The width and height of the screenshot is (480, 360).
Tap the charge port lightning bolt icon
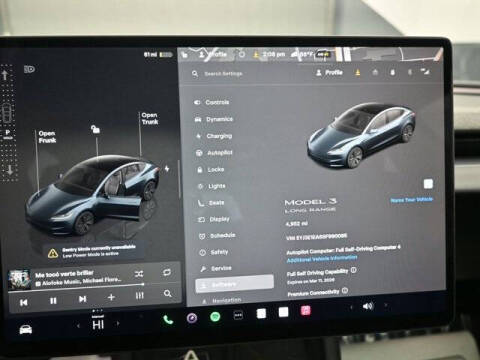click(167, 169)
